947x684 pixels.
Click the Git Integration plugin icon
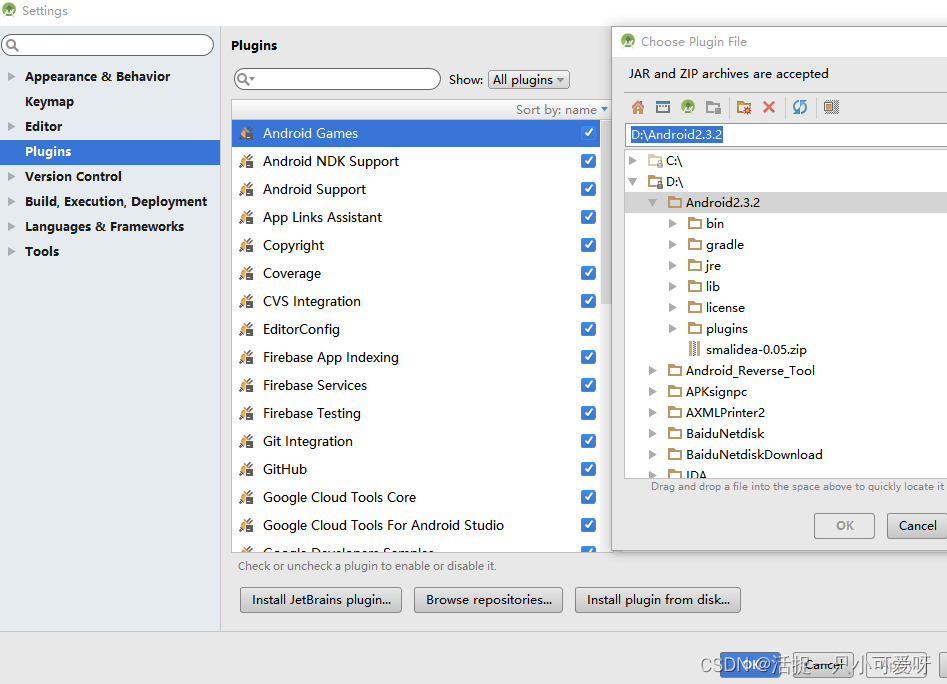246,441
